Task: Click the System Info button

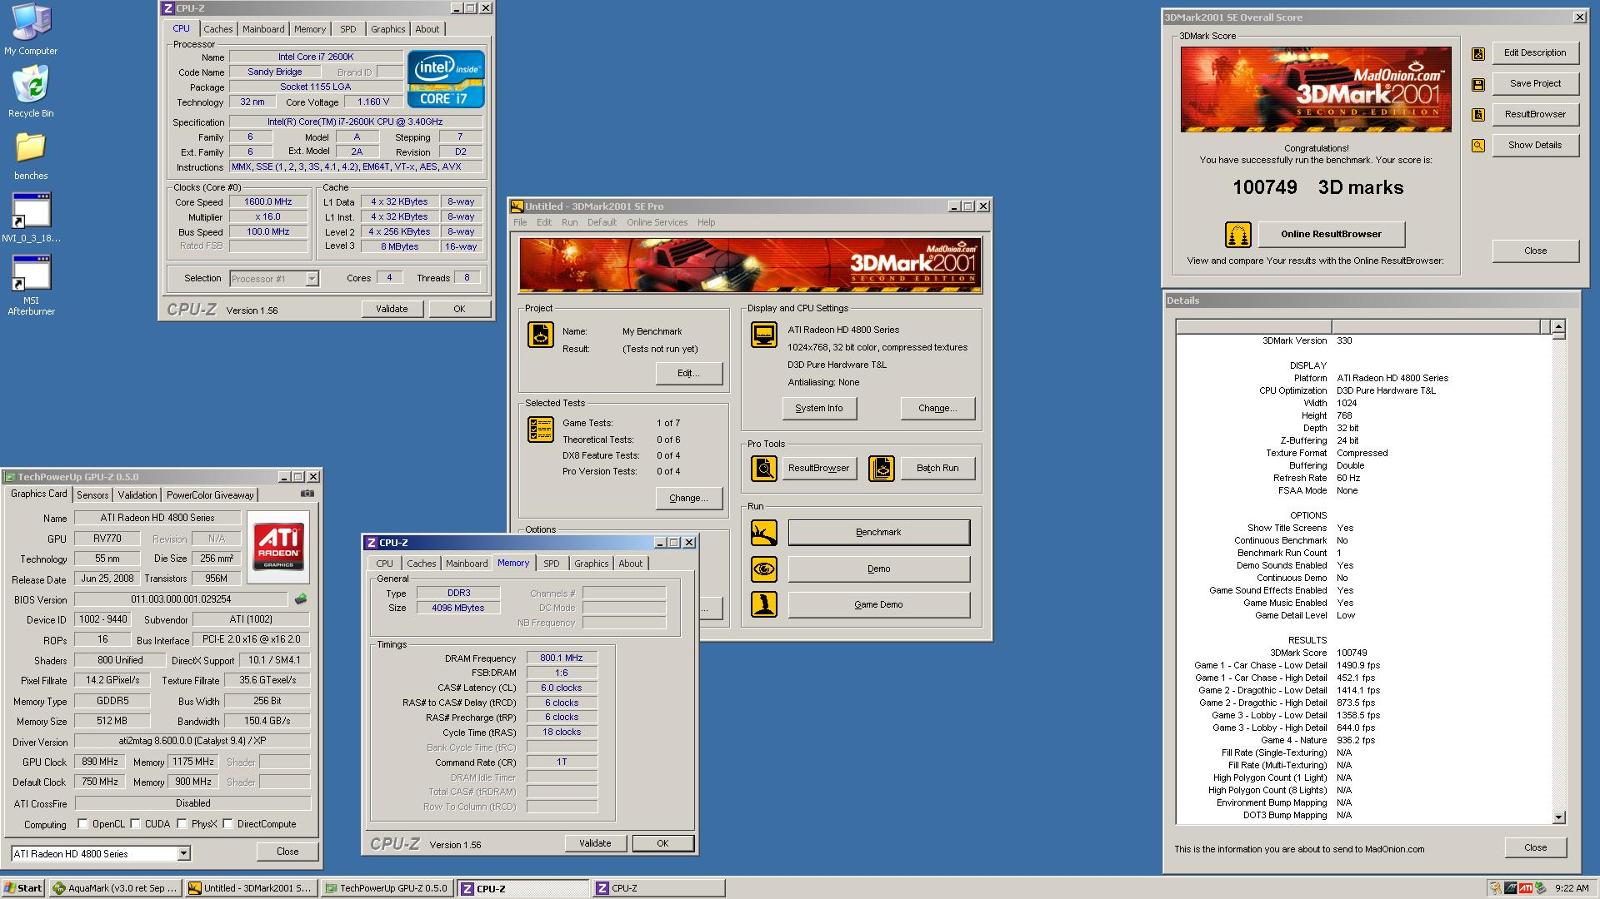Action: (819, 408)
